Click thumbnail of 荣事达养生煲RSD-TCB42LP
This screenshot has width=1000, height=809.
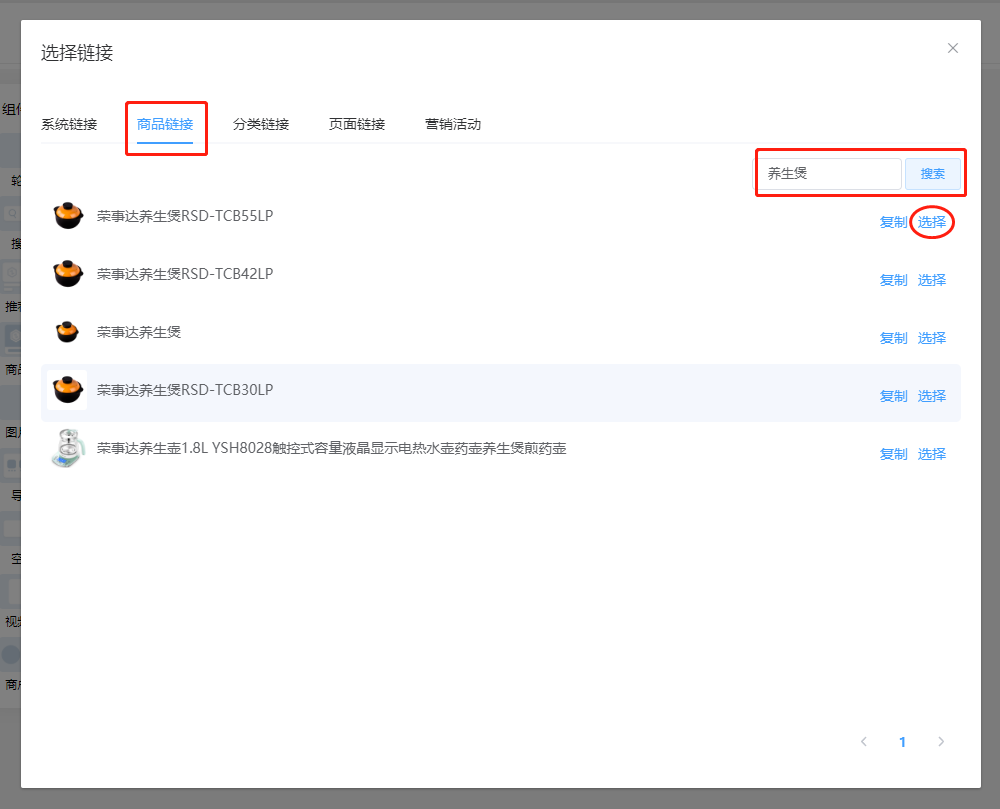click(x=68, y=273)
